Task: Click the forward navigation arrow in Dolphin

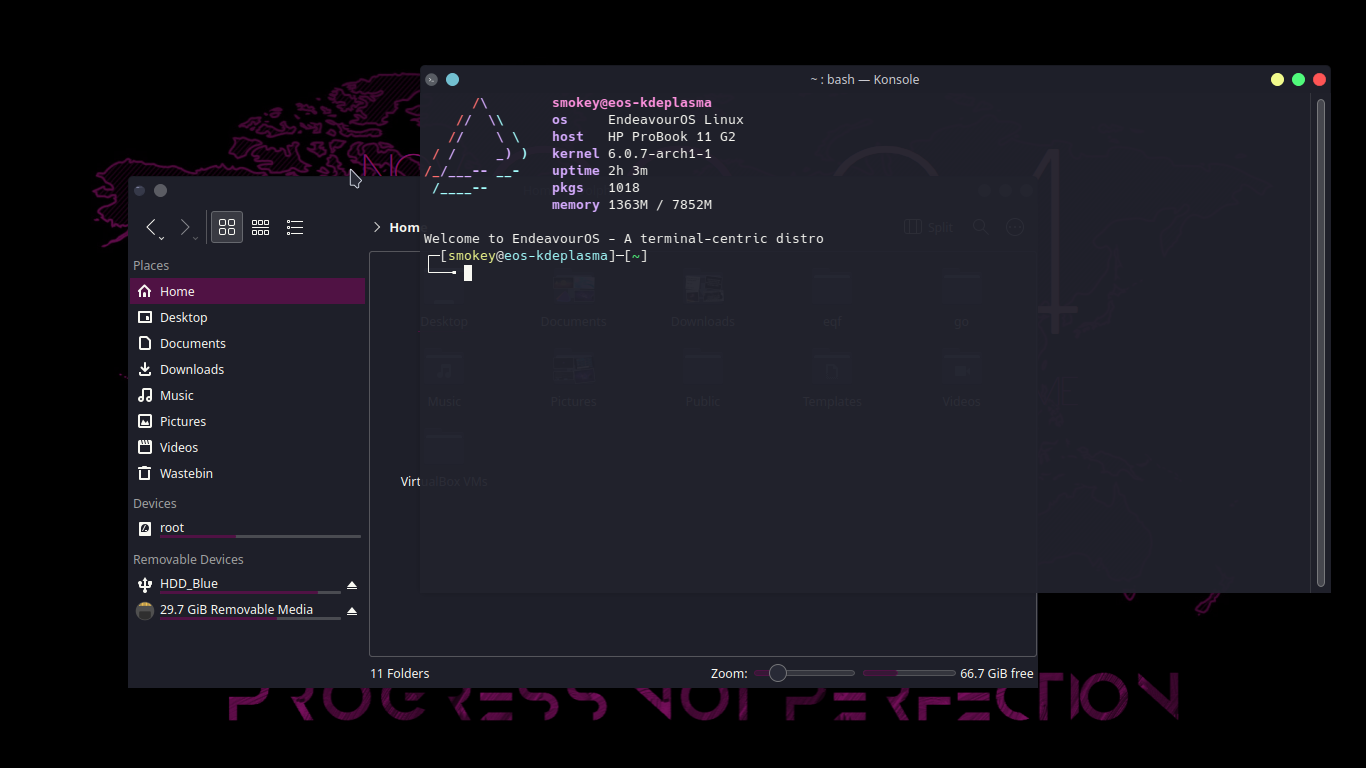Action: (x=185, y=228)
